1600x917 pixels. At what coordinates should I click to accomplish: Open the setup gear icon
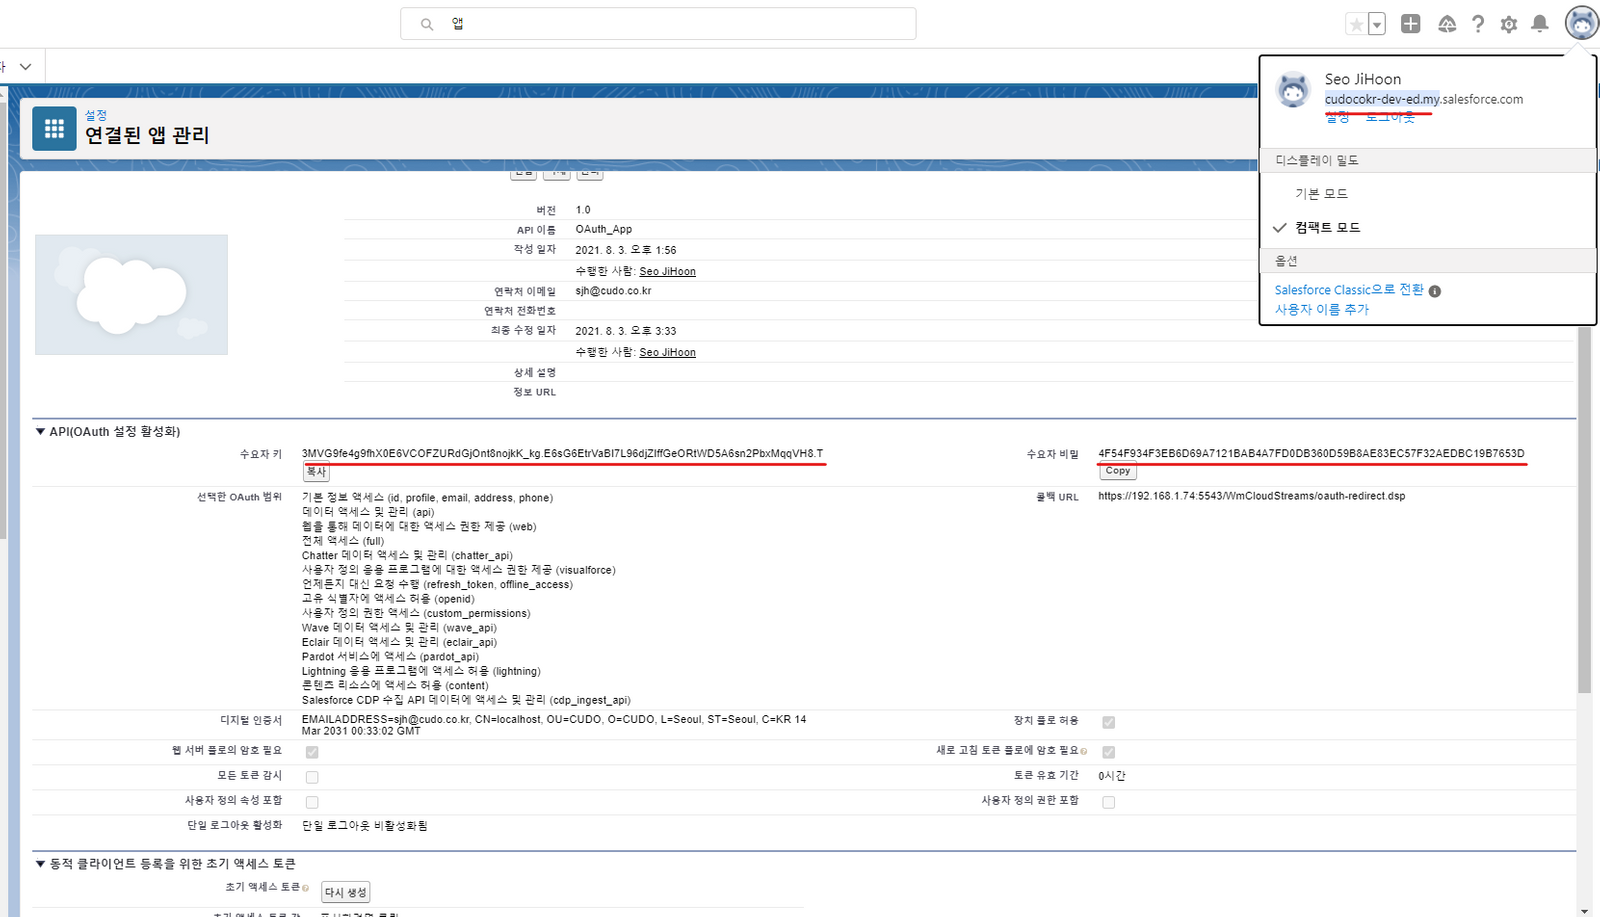[1509, 24]
